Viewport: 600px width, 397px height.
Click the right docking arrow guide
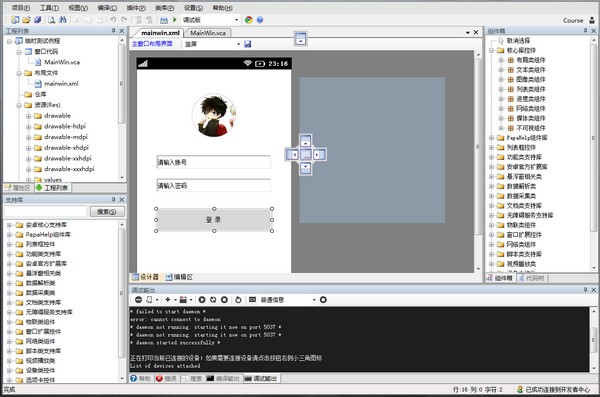pos(319,155)
